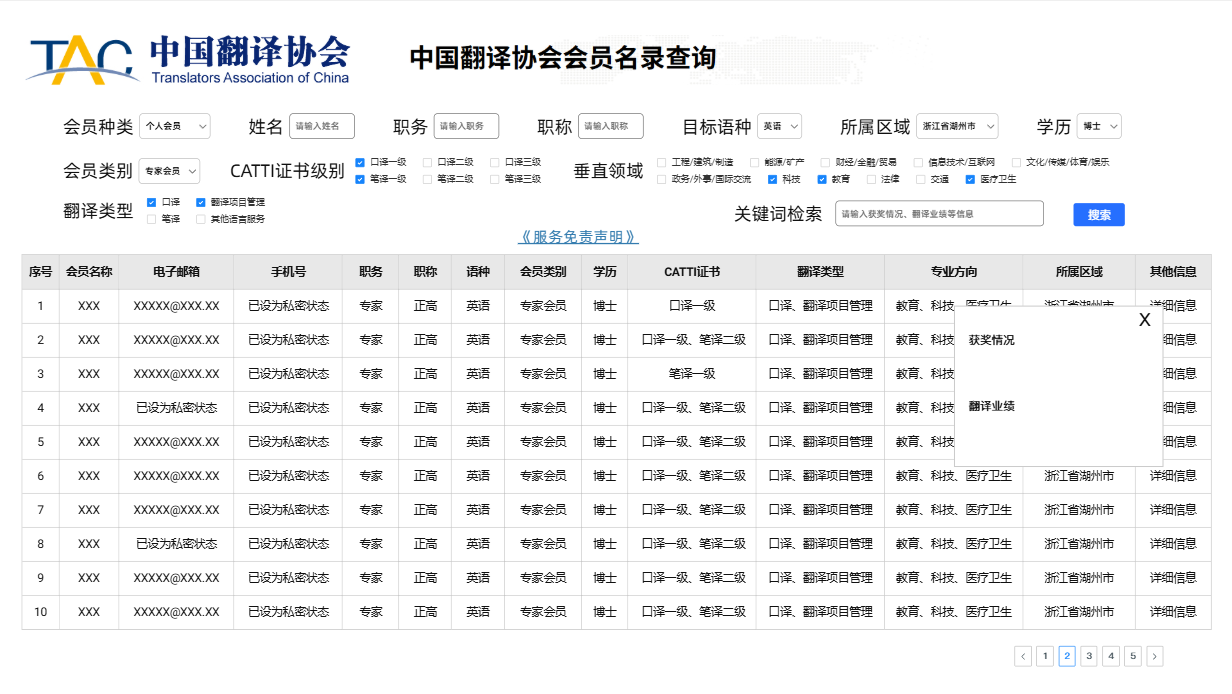The width and height of the screenshot is (1232, 694).
Task: Open the 学历 education dropdown
Action: click(x=1099, y=126)
